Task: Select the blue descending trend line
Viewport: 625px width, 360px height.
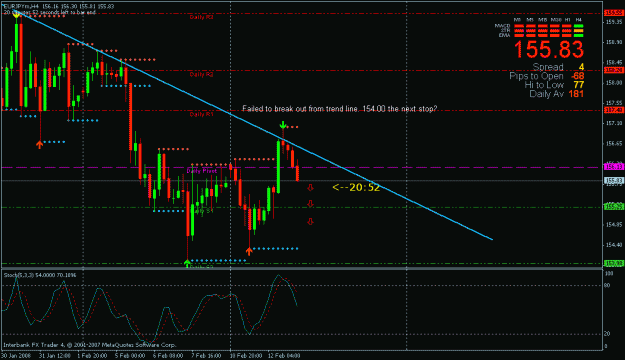Action: coord(255,127)
